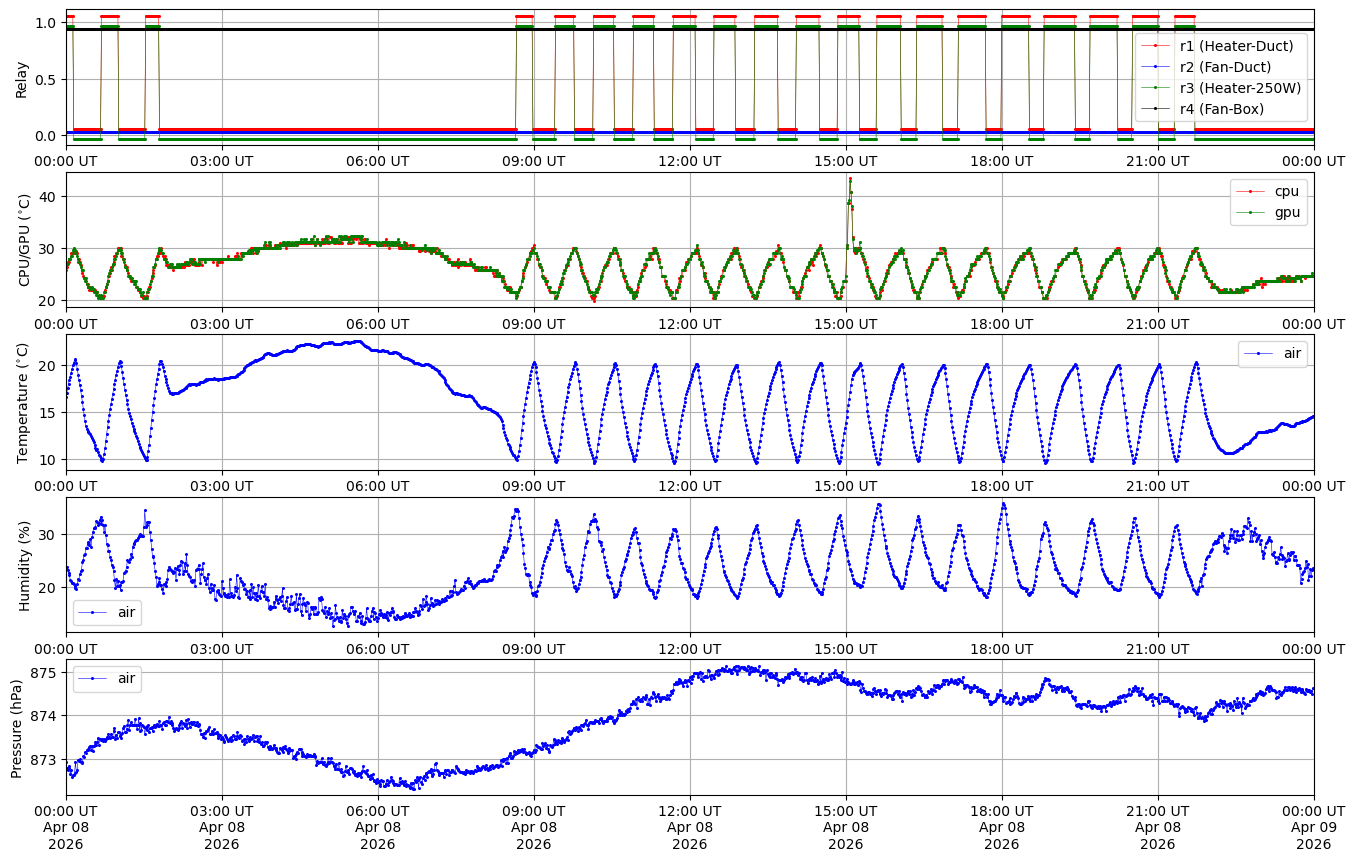1355x861 pixels.
Task: Click the green line marker beside gpu legend
Action: click(1250, 212)
